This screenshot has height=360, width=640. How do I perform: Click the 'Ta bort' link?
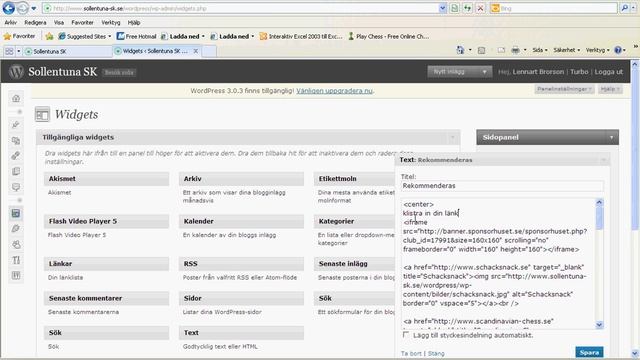pos(411,353)
